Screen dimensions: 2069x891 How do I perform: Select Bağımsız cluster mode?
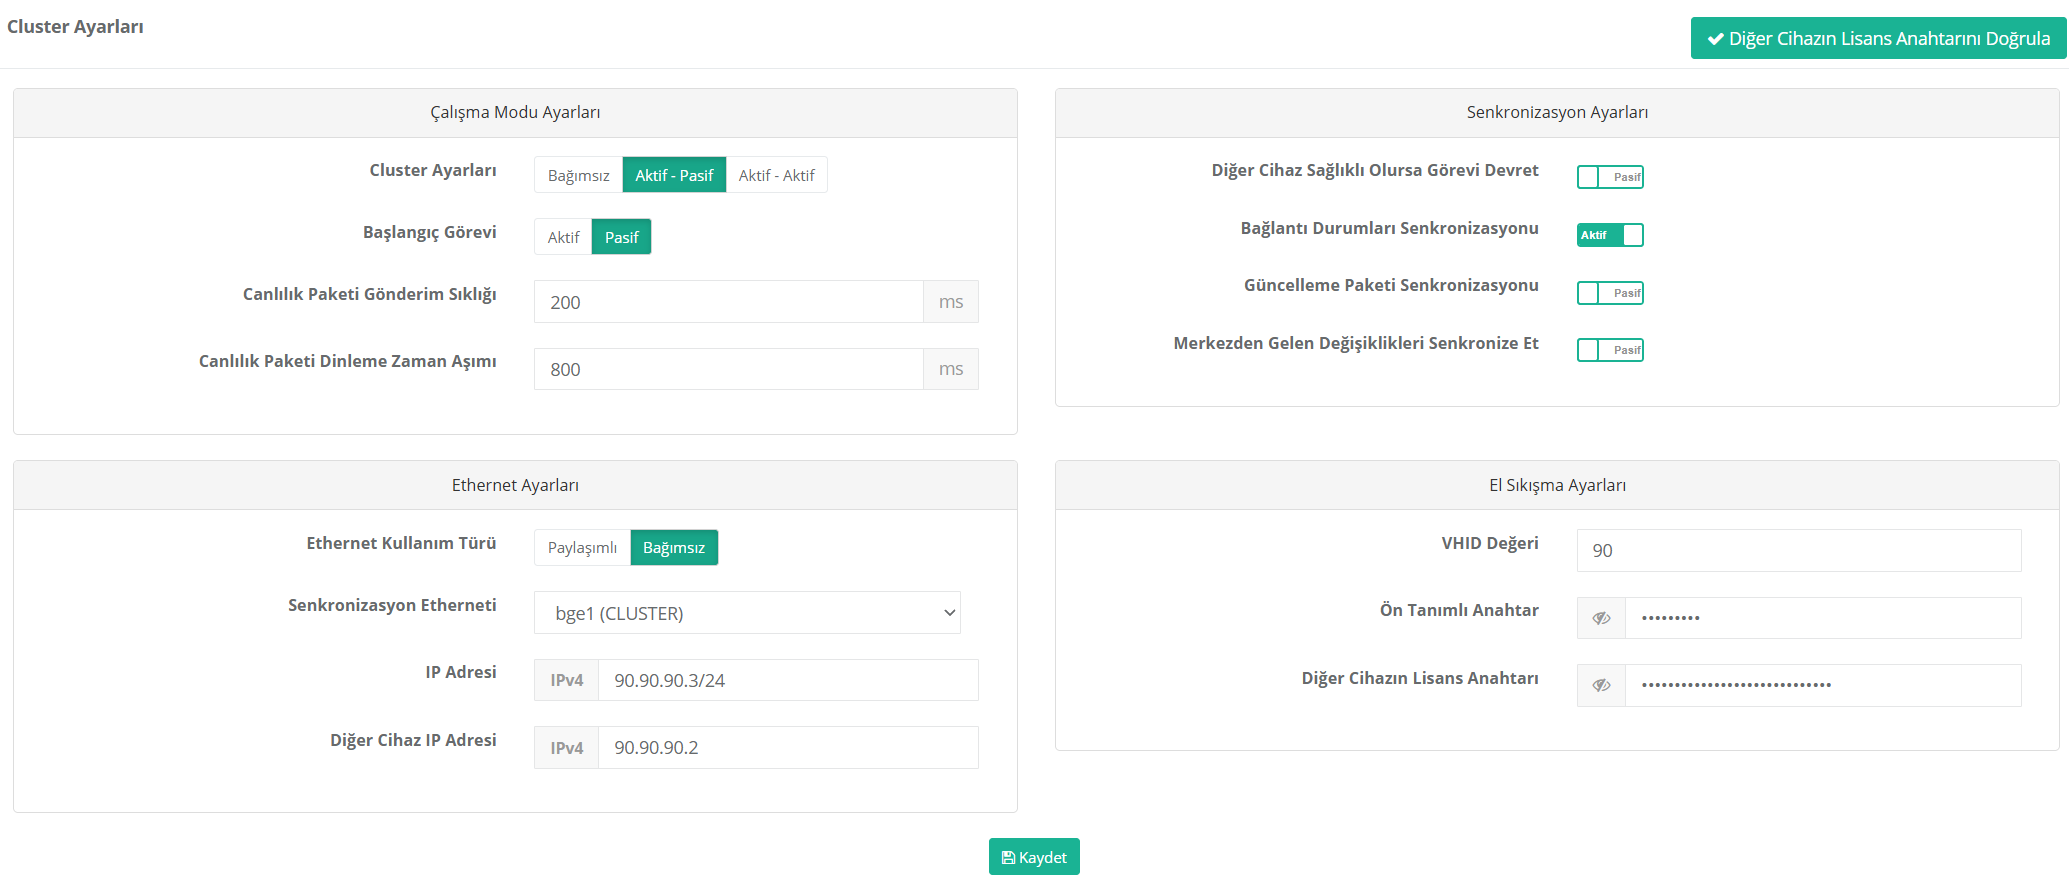point(578,175)
